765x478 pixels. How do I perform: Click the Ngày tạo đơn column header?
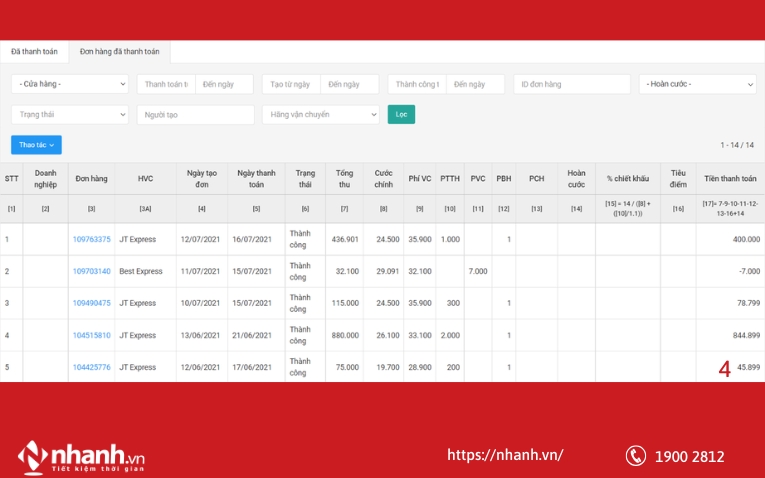point(201,179)
